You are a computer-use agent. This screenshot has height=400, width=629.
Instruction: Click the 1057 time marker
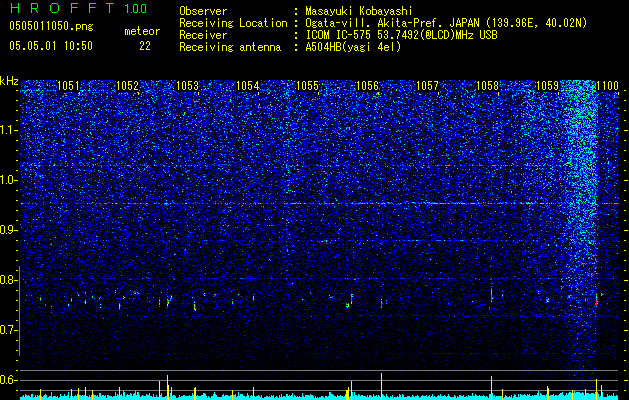tap(427, 86)
